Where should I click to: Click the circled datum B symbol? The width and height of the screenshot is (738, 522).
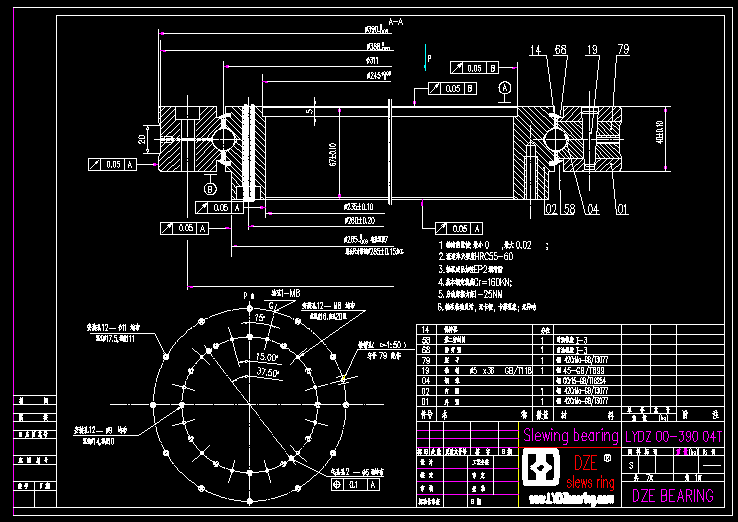pyautogui.click(x=210, y=187)
